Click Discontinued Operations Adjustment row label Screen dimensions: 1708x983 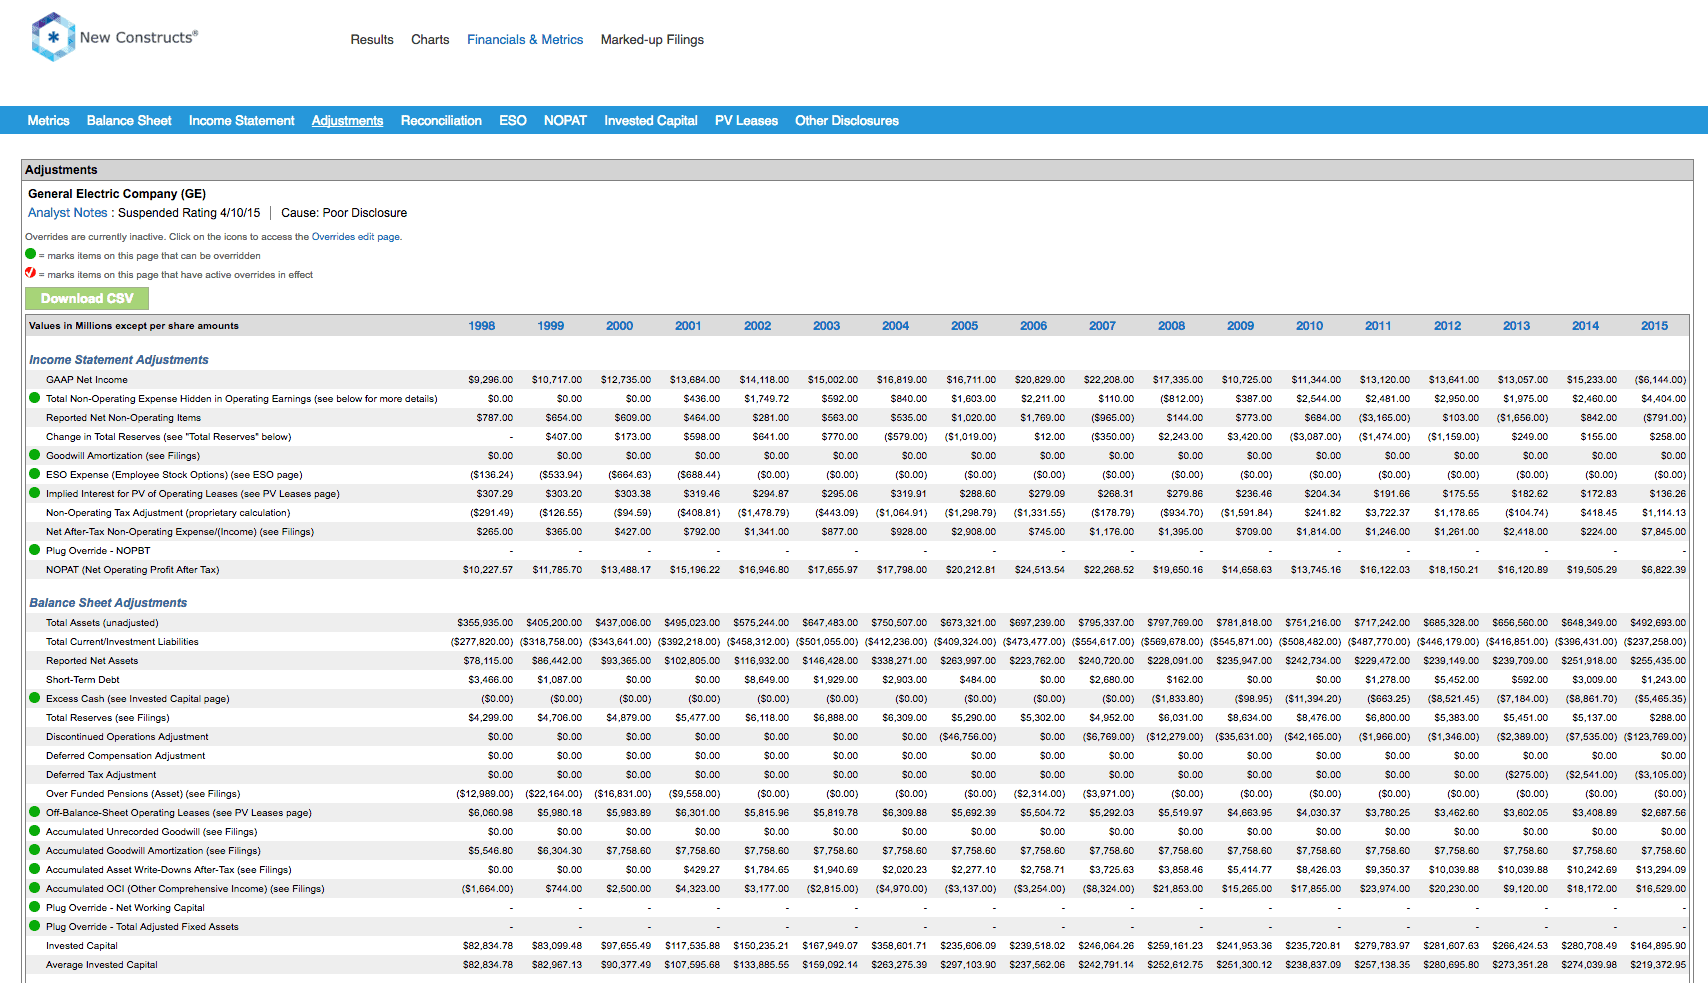pyautogui.click(x=127, y=737)
